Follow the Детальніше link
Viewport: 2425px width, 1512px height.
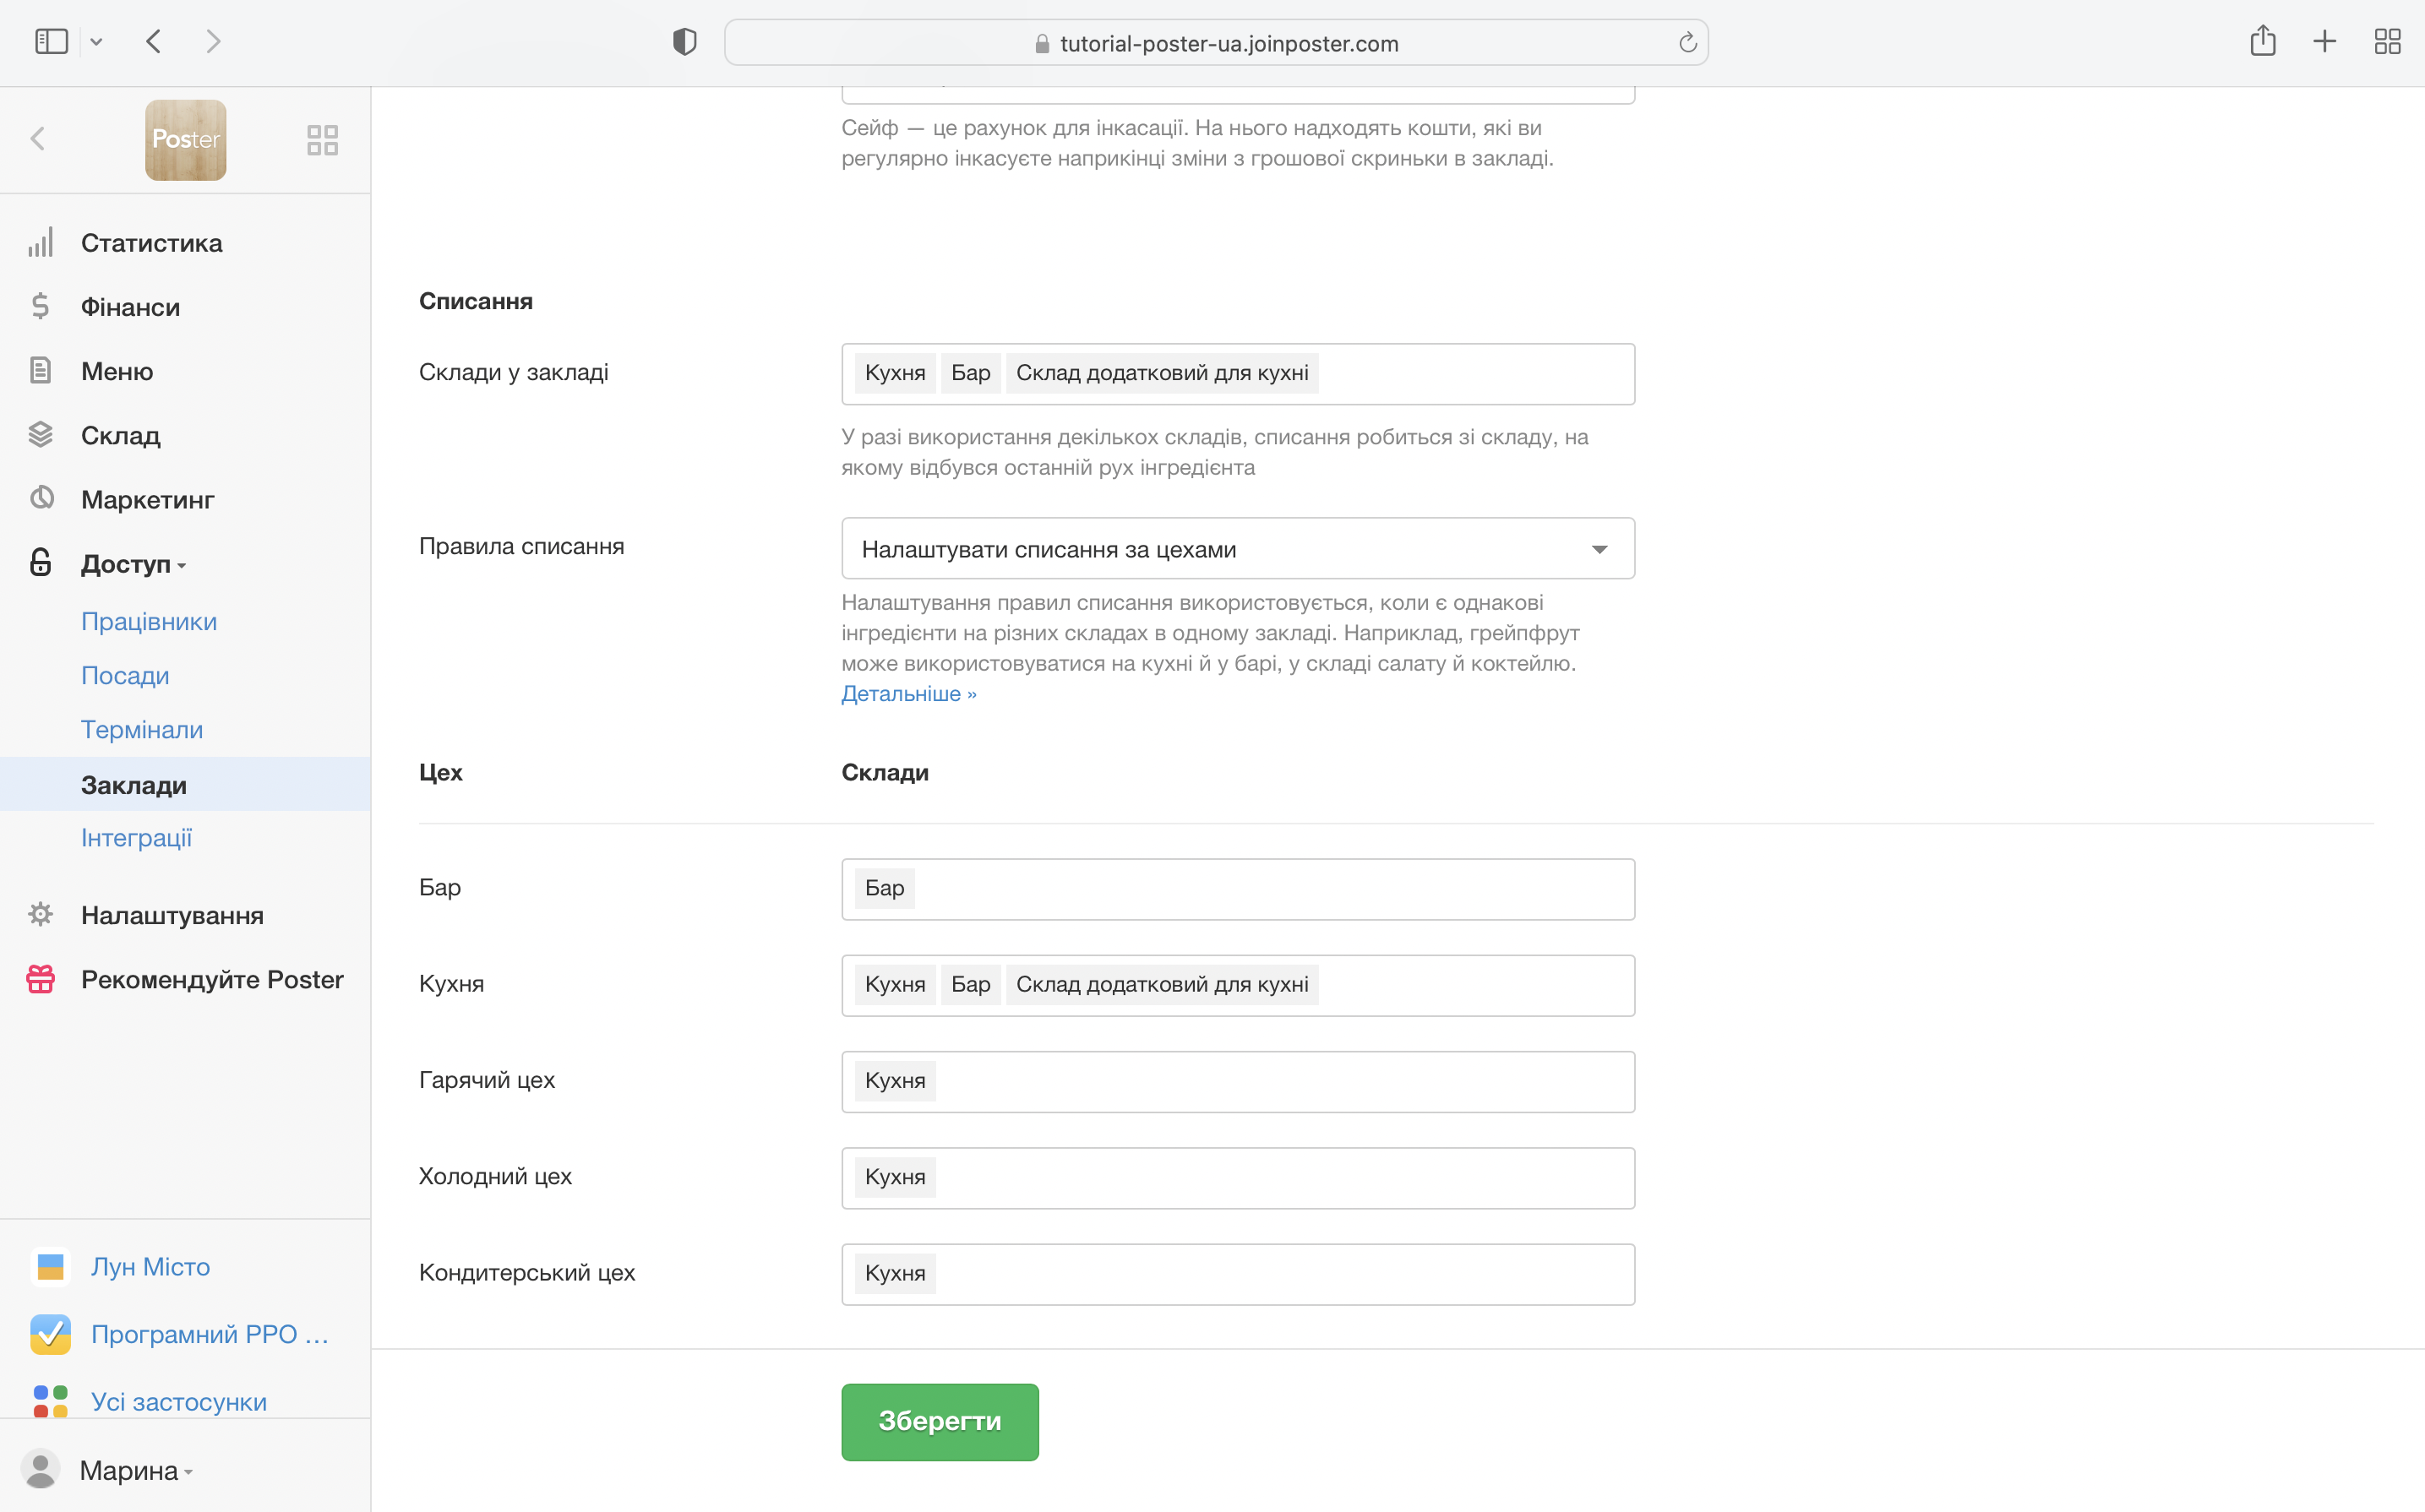[x=907, y=694]
